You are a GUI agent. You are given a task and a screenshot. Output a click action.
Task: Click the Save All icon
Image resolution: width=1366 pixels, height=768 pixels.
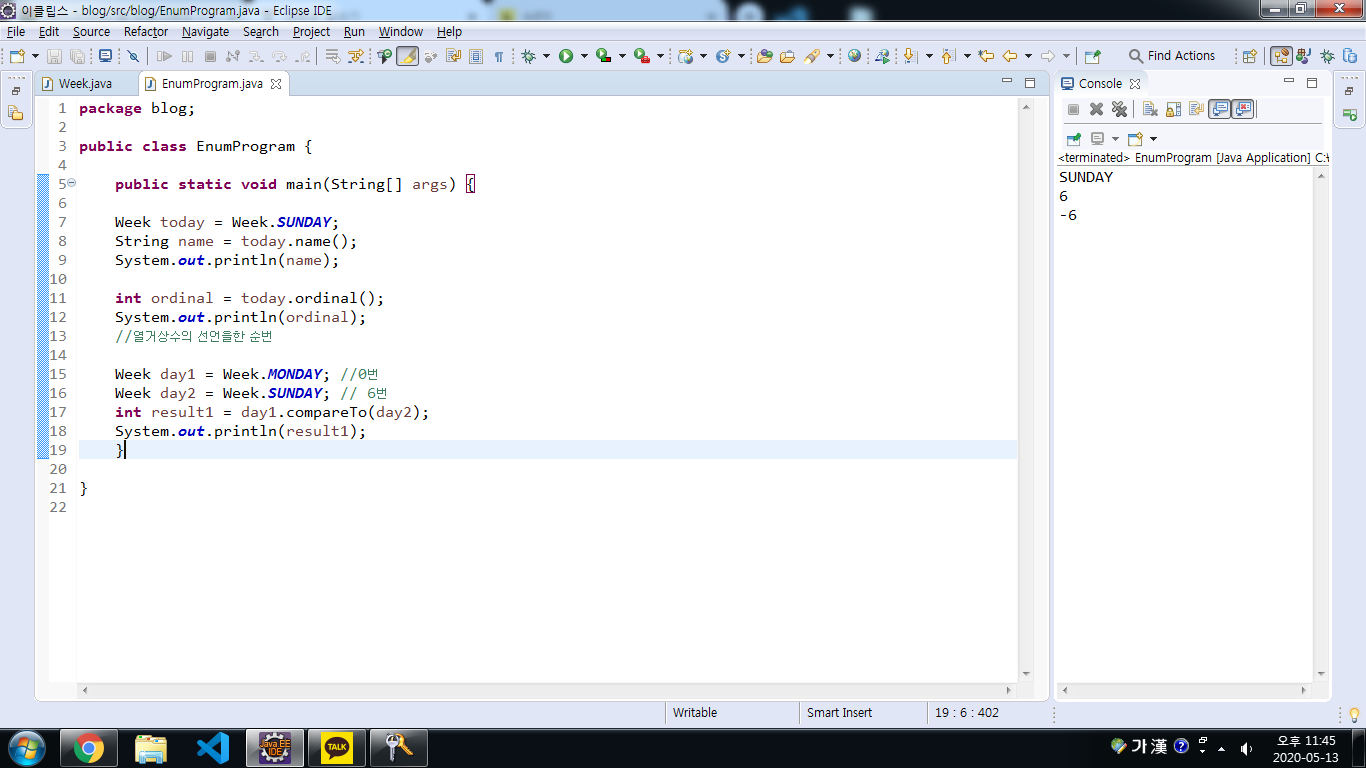tap(77, 56)
